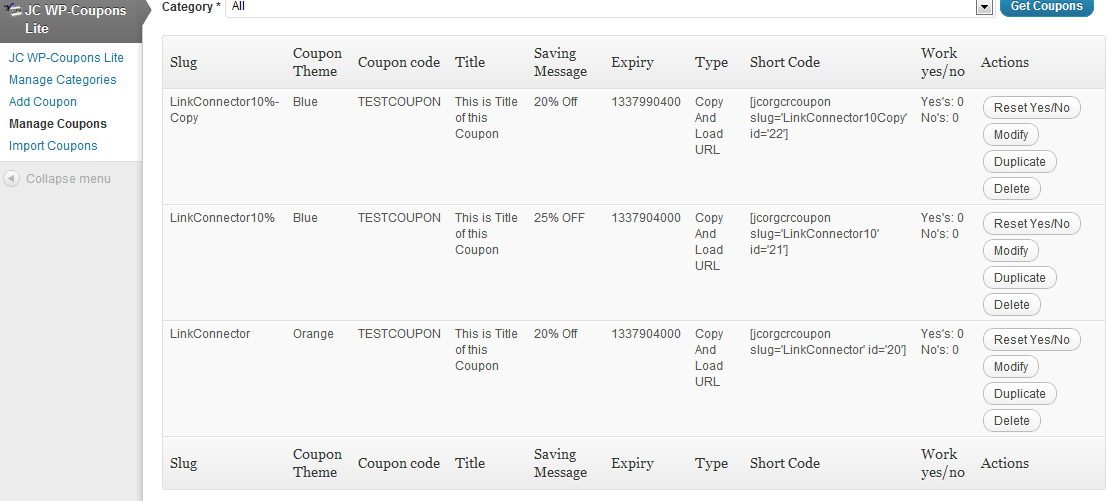The image size is (1117, 501).
Task: Open the Category dropdown arrow
Action: (x=984, y=7)
